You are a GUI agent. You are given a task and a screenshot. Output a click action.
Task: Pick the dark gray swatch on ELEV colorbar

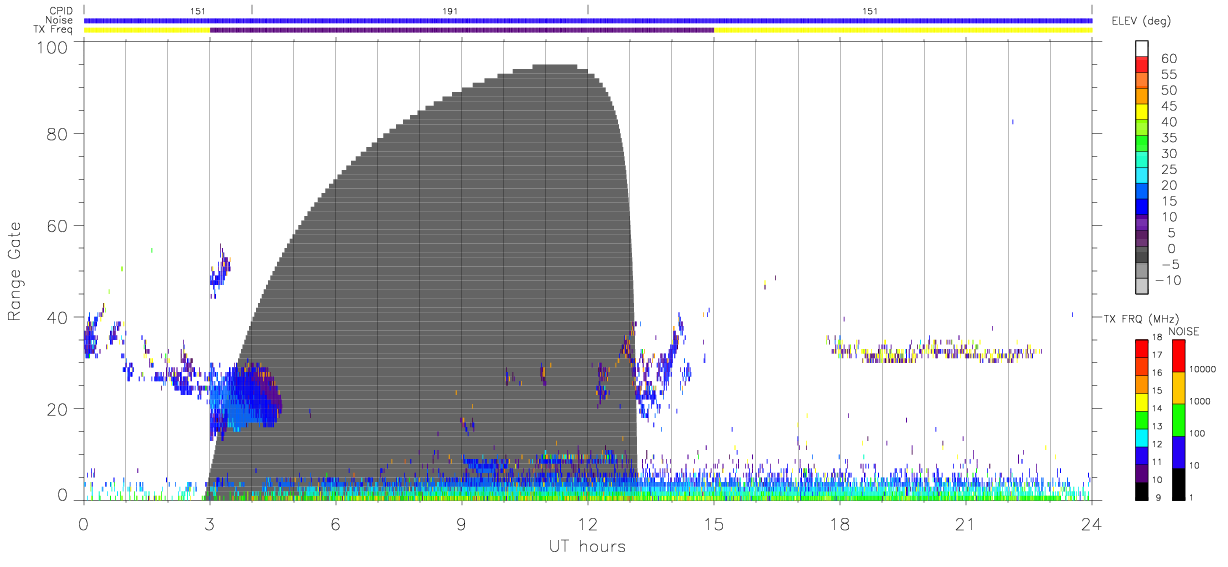coord(1141,255)
